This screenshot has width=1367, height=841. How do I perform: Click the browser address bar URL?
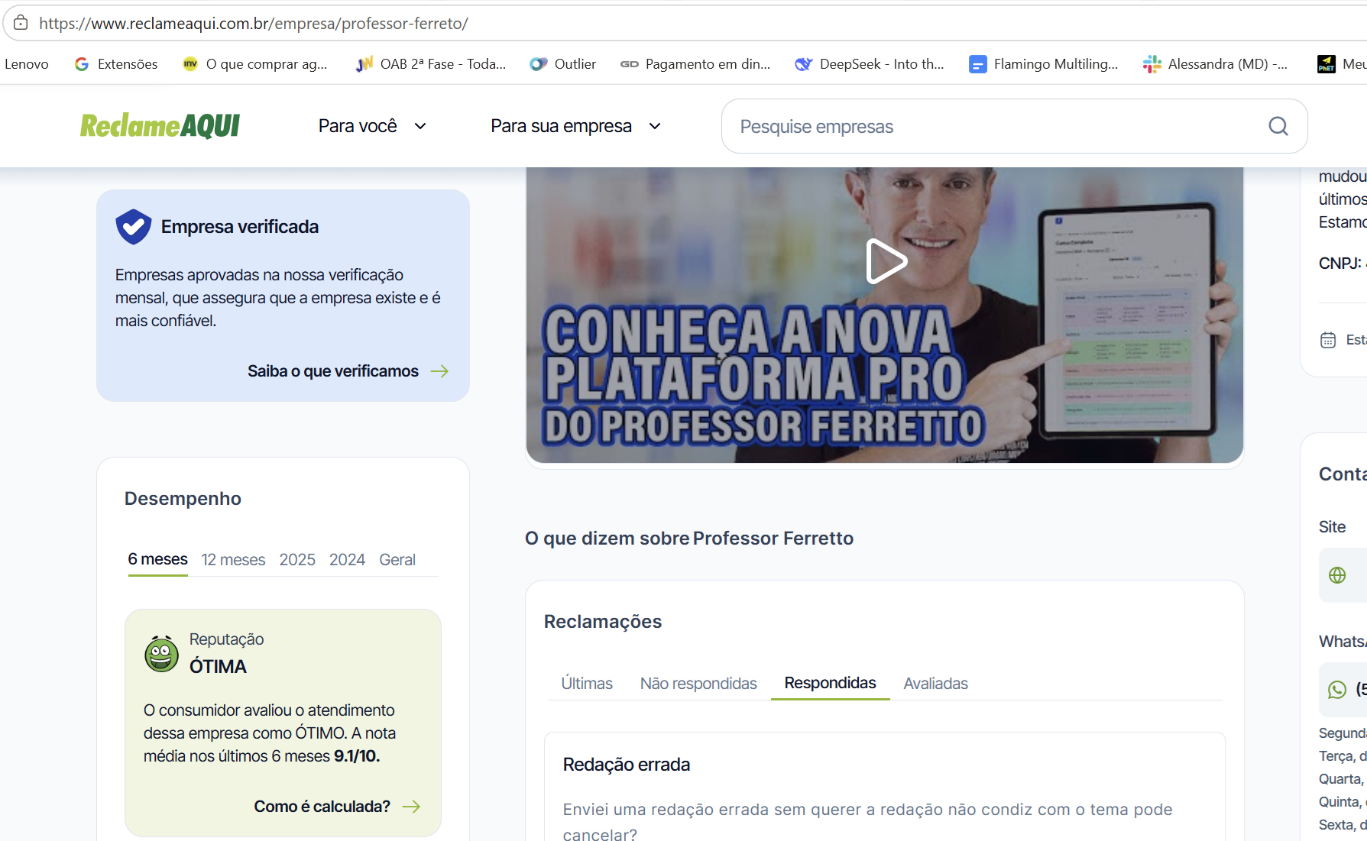[253, 23]
